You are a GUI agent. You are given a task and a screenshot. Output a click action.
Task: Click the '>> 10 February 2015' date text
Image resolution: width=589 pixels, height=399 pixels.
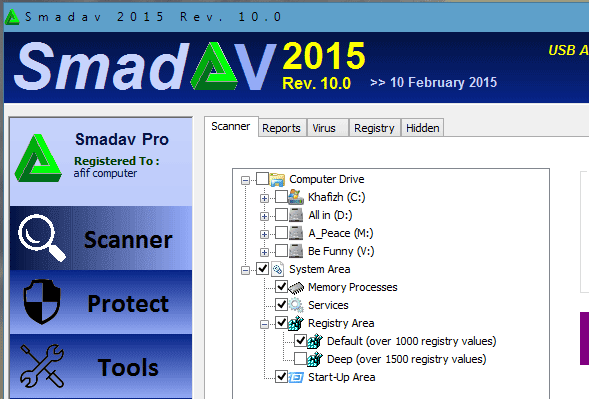(433, 82)
